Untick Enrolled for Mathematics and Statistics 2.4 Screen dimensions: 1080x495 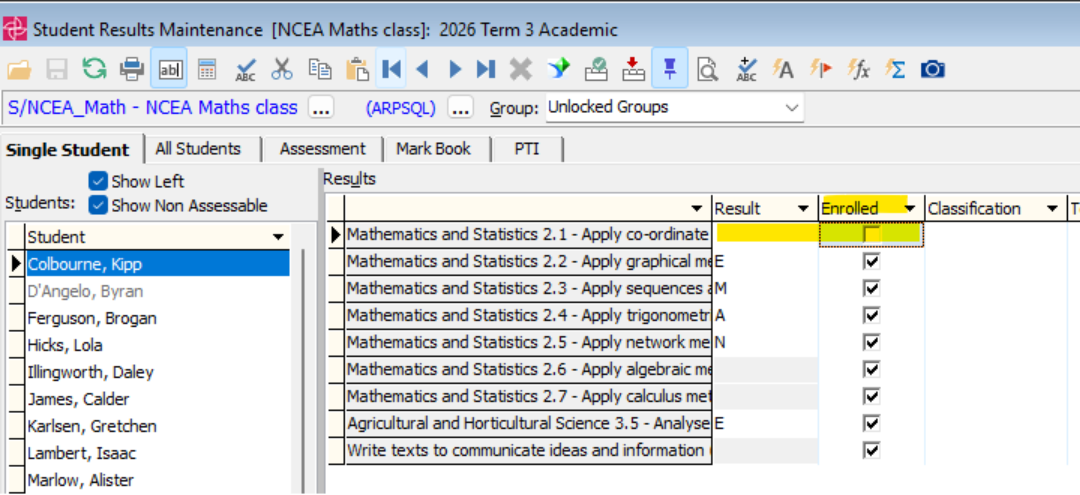click(872, 315)
